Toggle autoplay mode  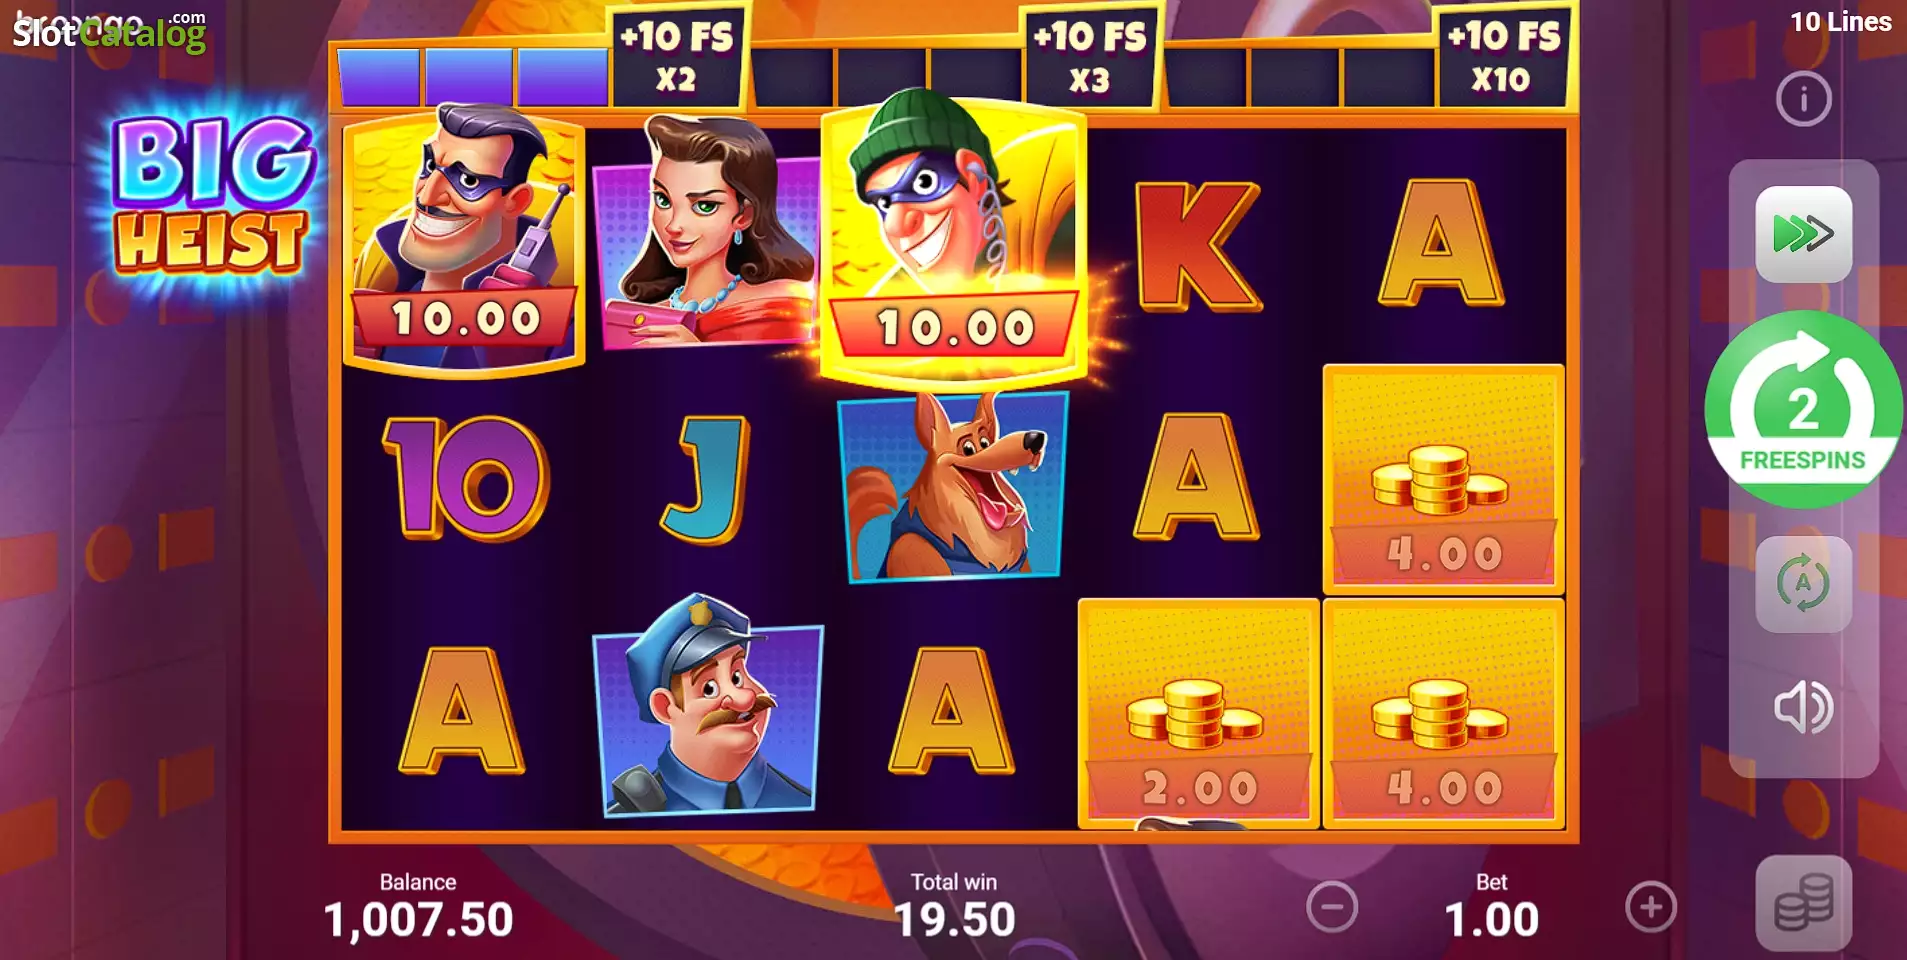[x=1803, y=584]
